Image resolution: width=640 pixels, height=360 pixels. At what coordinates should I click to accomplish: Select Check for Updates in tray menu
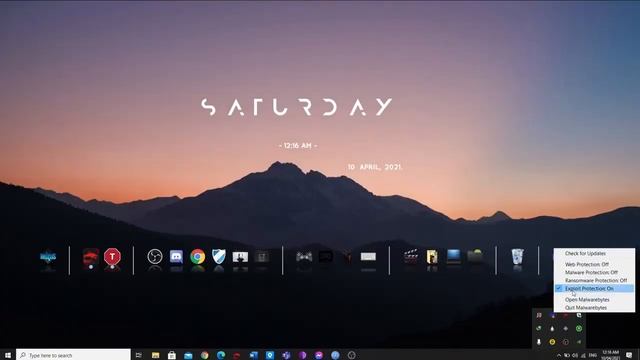click(594, 253)
